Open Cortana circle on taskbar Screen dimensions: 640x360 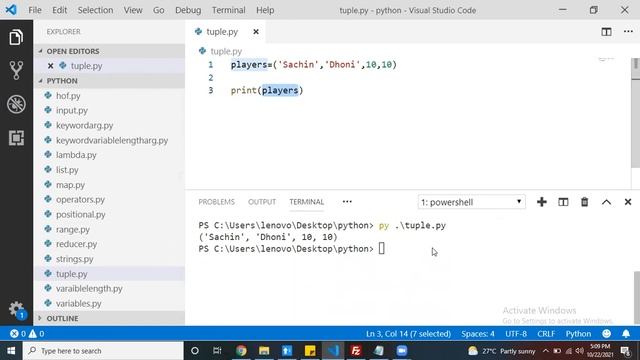coord(195,351)
